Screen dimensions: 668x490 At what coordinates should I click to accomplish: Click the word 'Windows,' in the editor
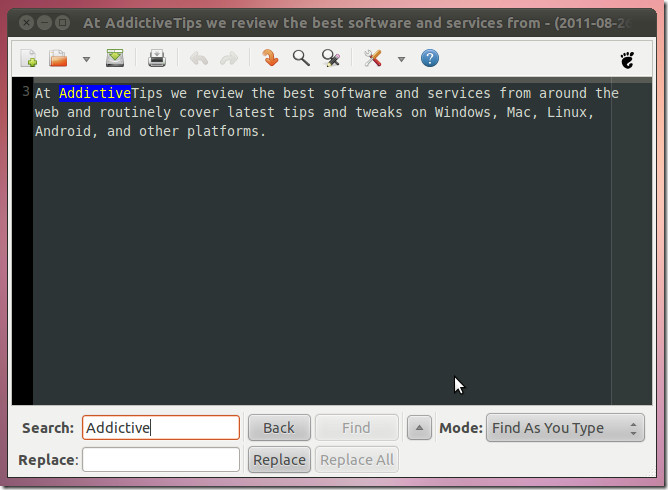tap(466, 112)
